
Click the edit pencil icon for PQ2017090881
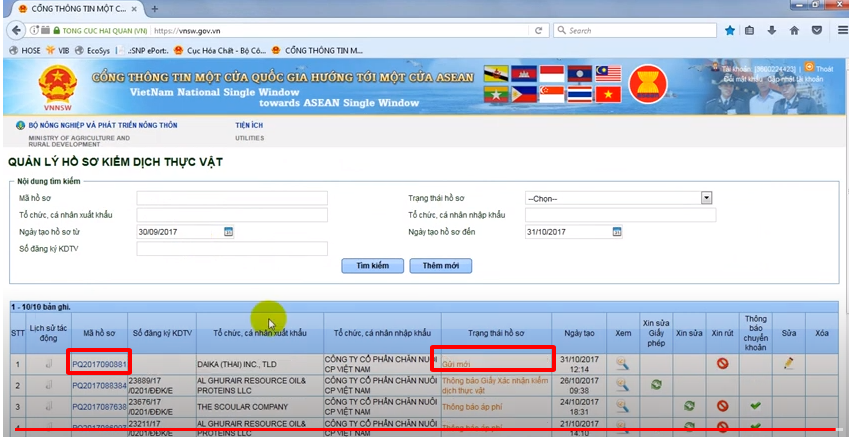[788, 363]
